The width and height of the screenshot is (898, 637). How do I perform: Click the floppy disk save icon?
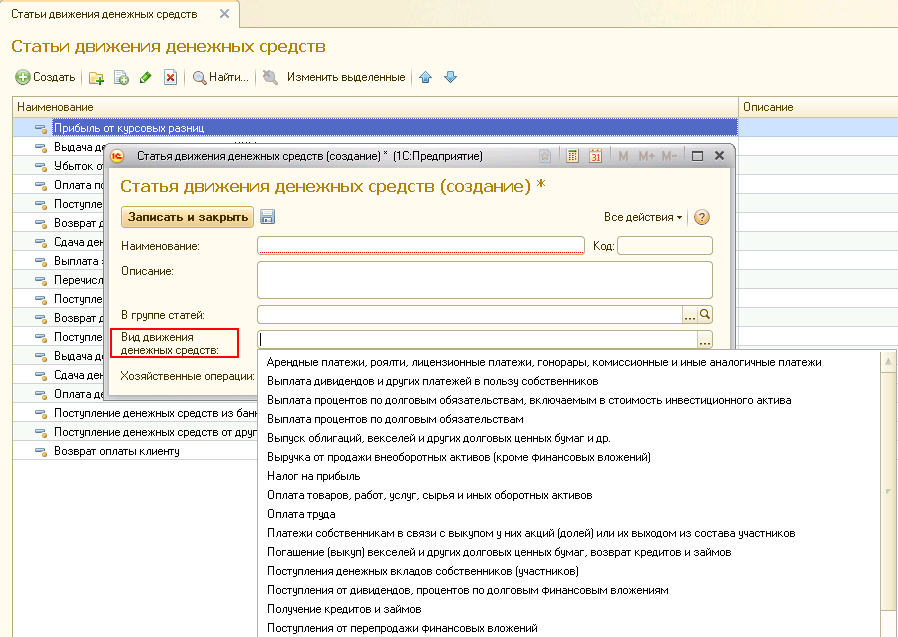pyautogui.click(x=267, y=217)
